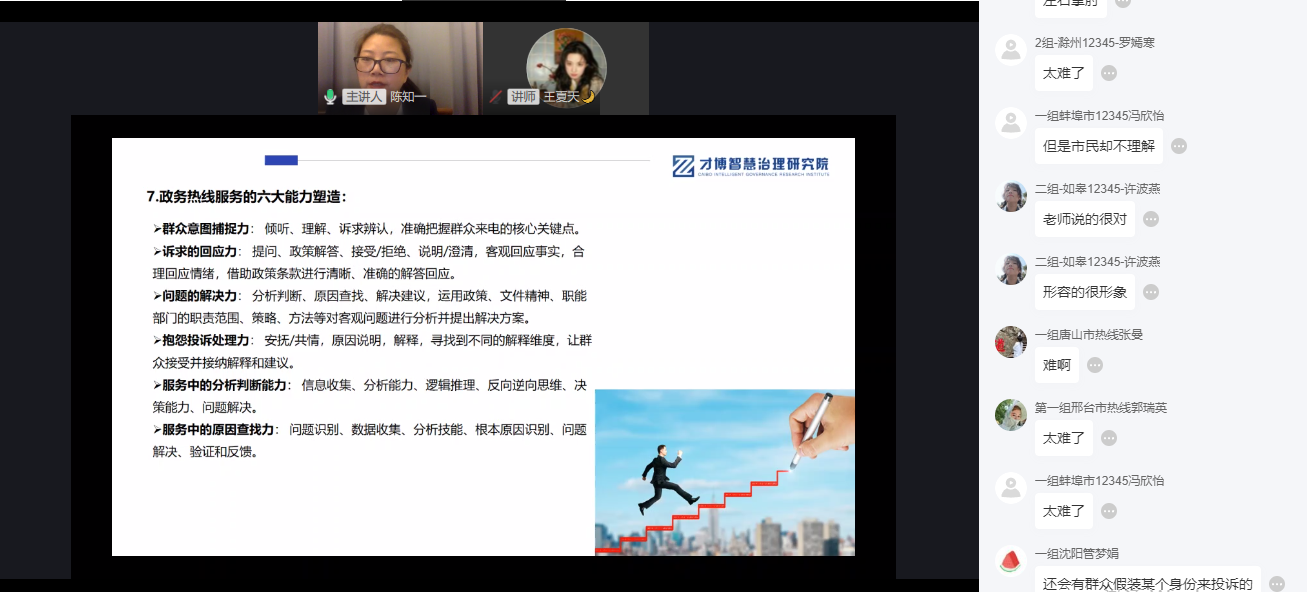Image resolution: width=1307 pixels, height=592 pixels.
Task: Click more icon on 郭瑞英's '太难了' message
Action: 1109,438
